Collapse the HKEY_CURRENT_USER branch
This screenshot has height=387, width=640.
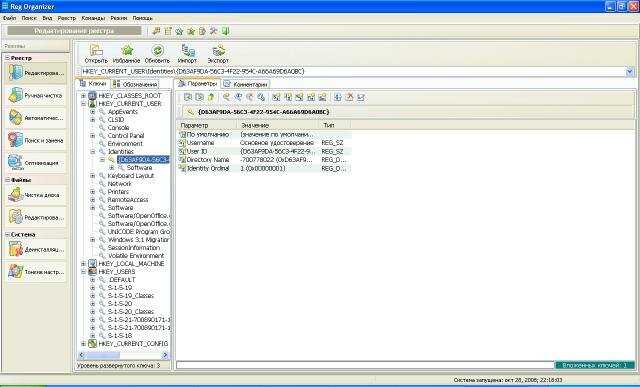click(83, 104)
